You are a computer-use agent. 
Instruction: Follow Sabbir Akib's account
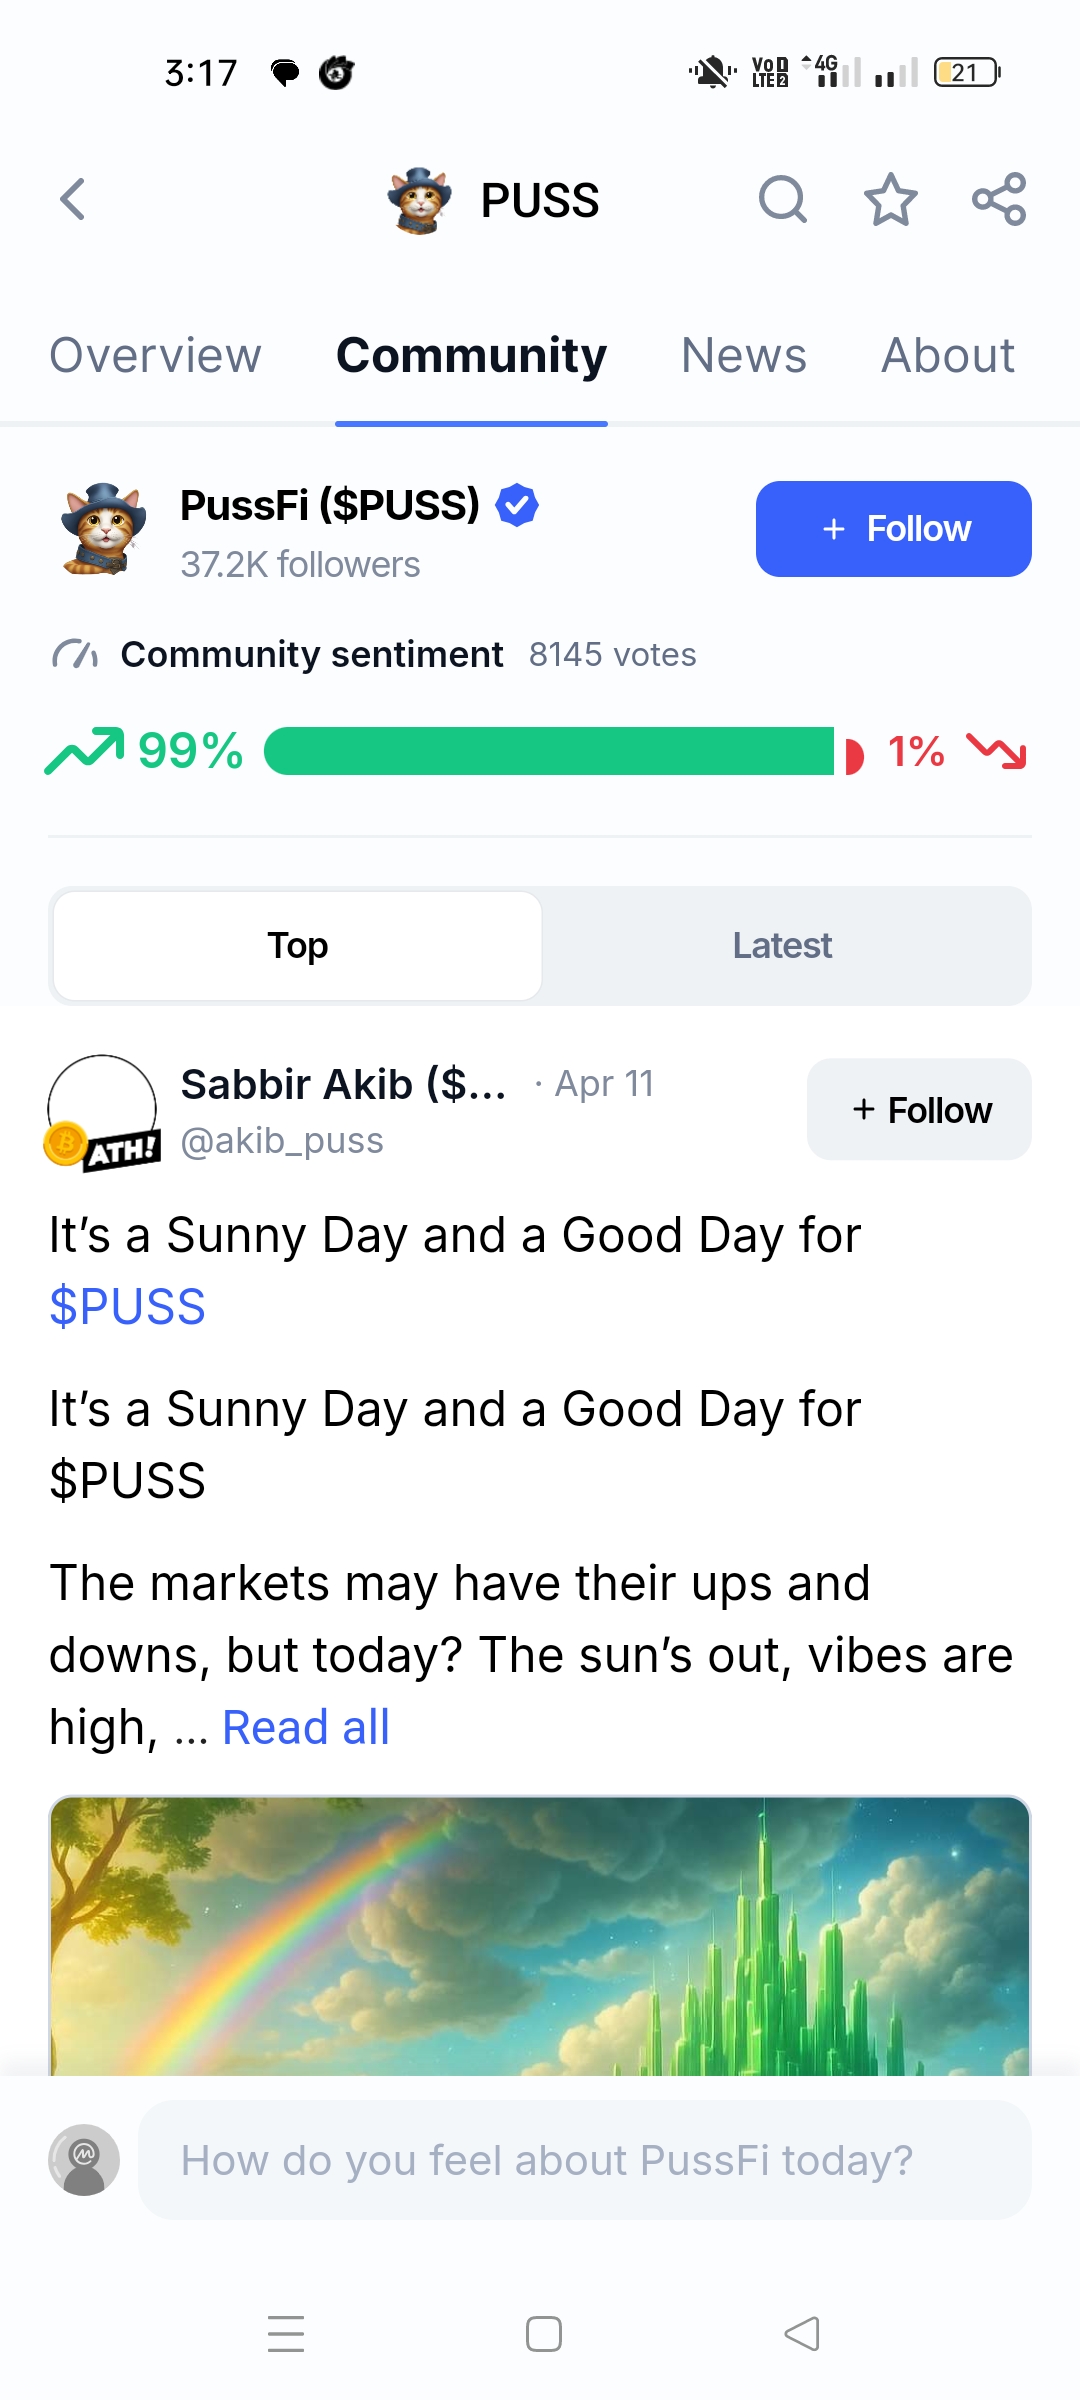[919, 1109]
